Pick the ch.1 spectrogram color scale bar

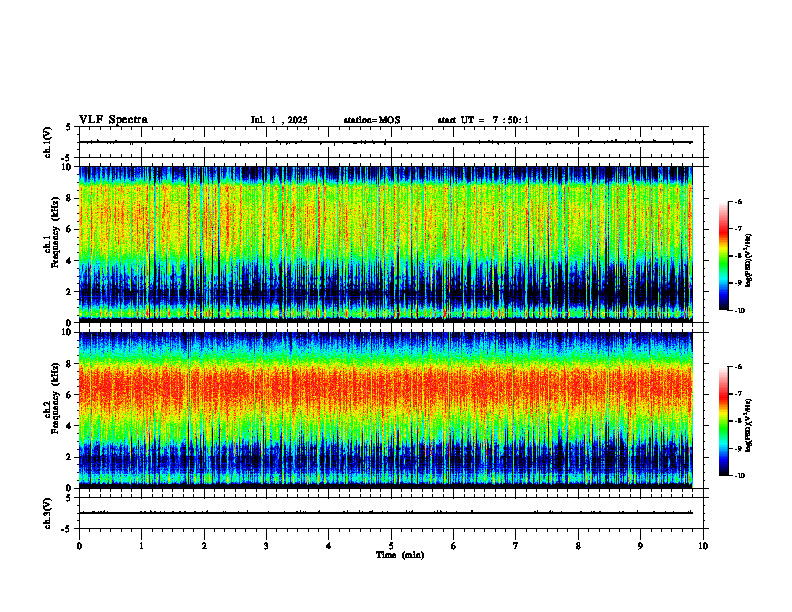tap(724, 256)
